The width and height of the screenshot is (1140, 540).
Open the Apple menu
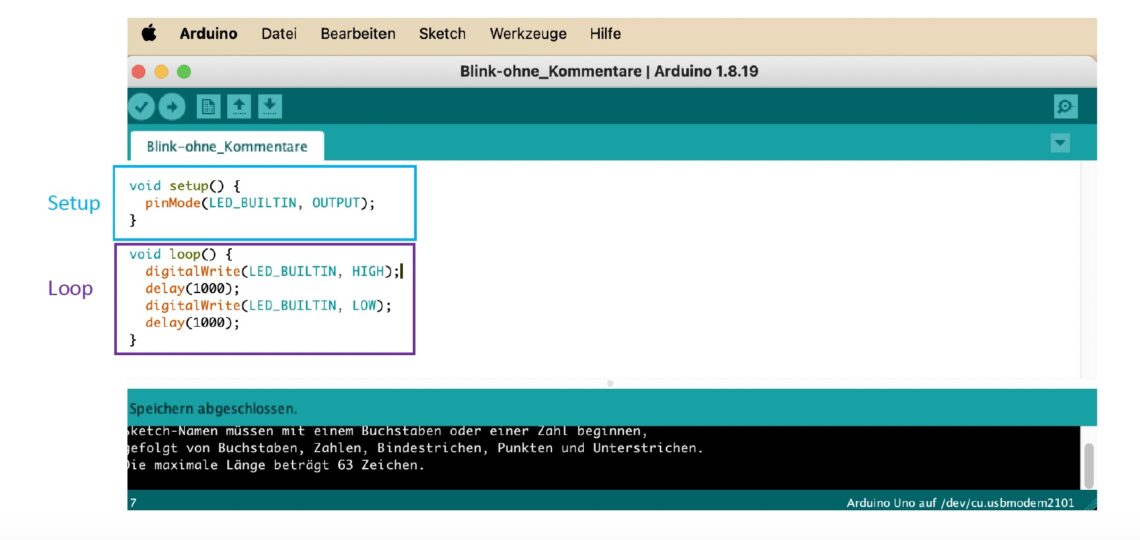click(149, 34)
